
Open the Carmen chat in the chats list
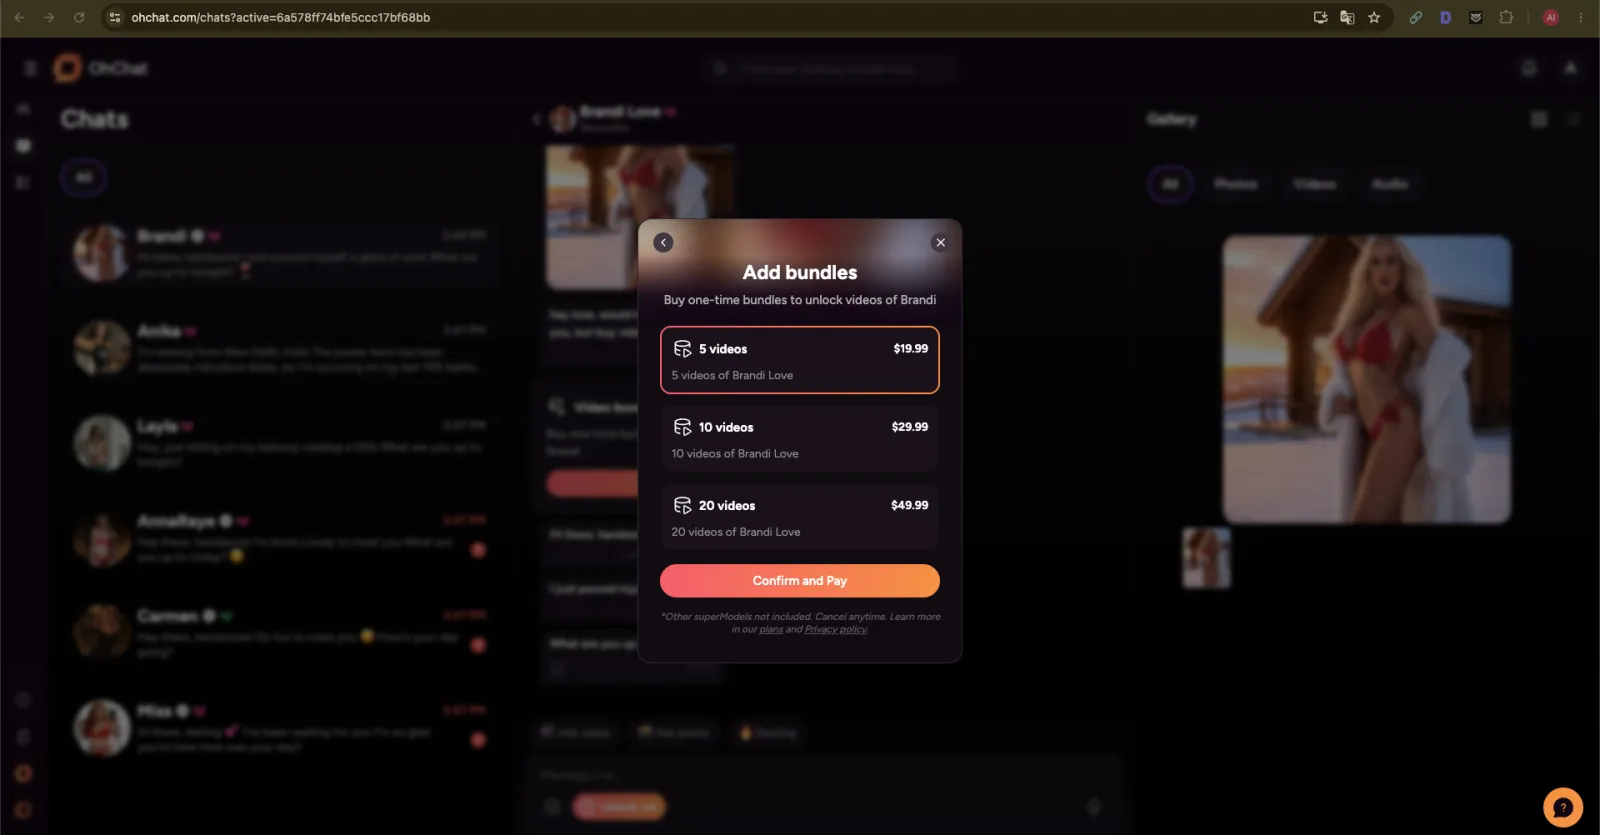(x=280, y=631)
